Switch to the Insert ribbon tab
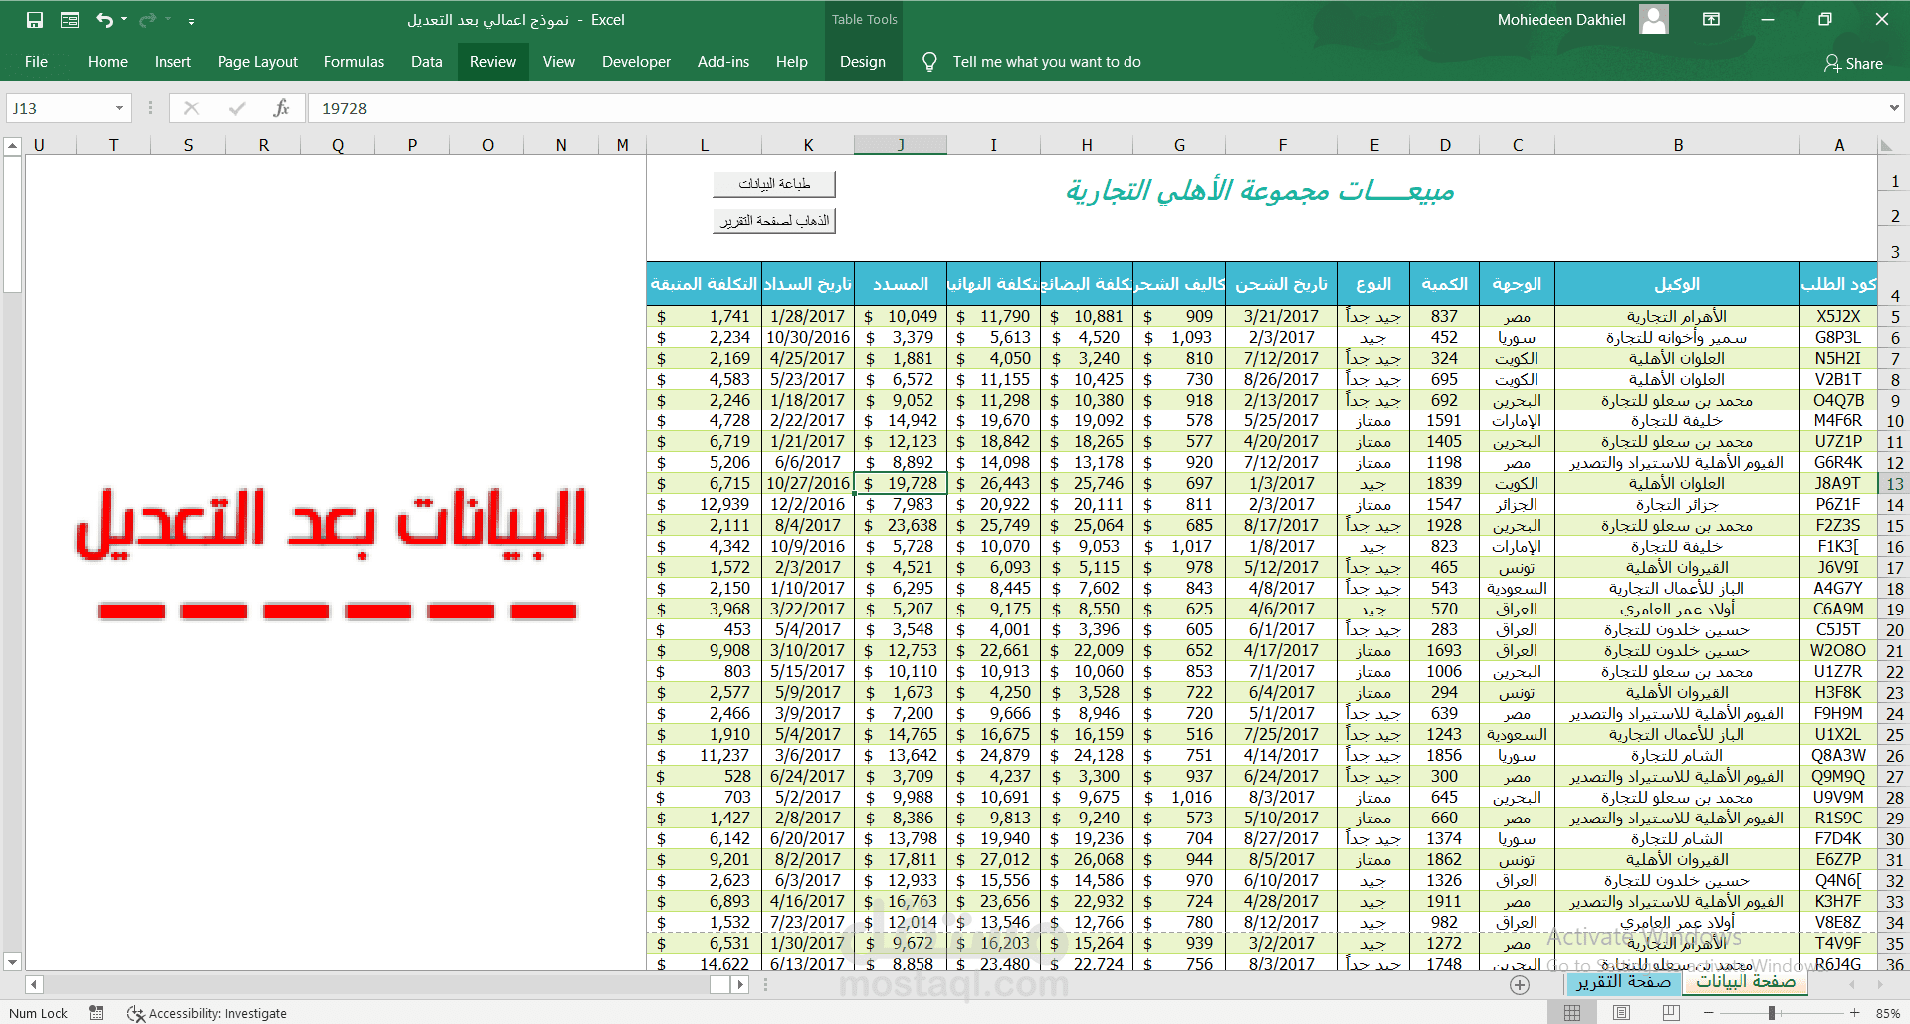 pyautogui.click(x=173, y=62)
